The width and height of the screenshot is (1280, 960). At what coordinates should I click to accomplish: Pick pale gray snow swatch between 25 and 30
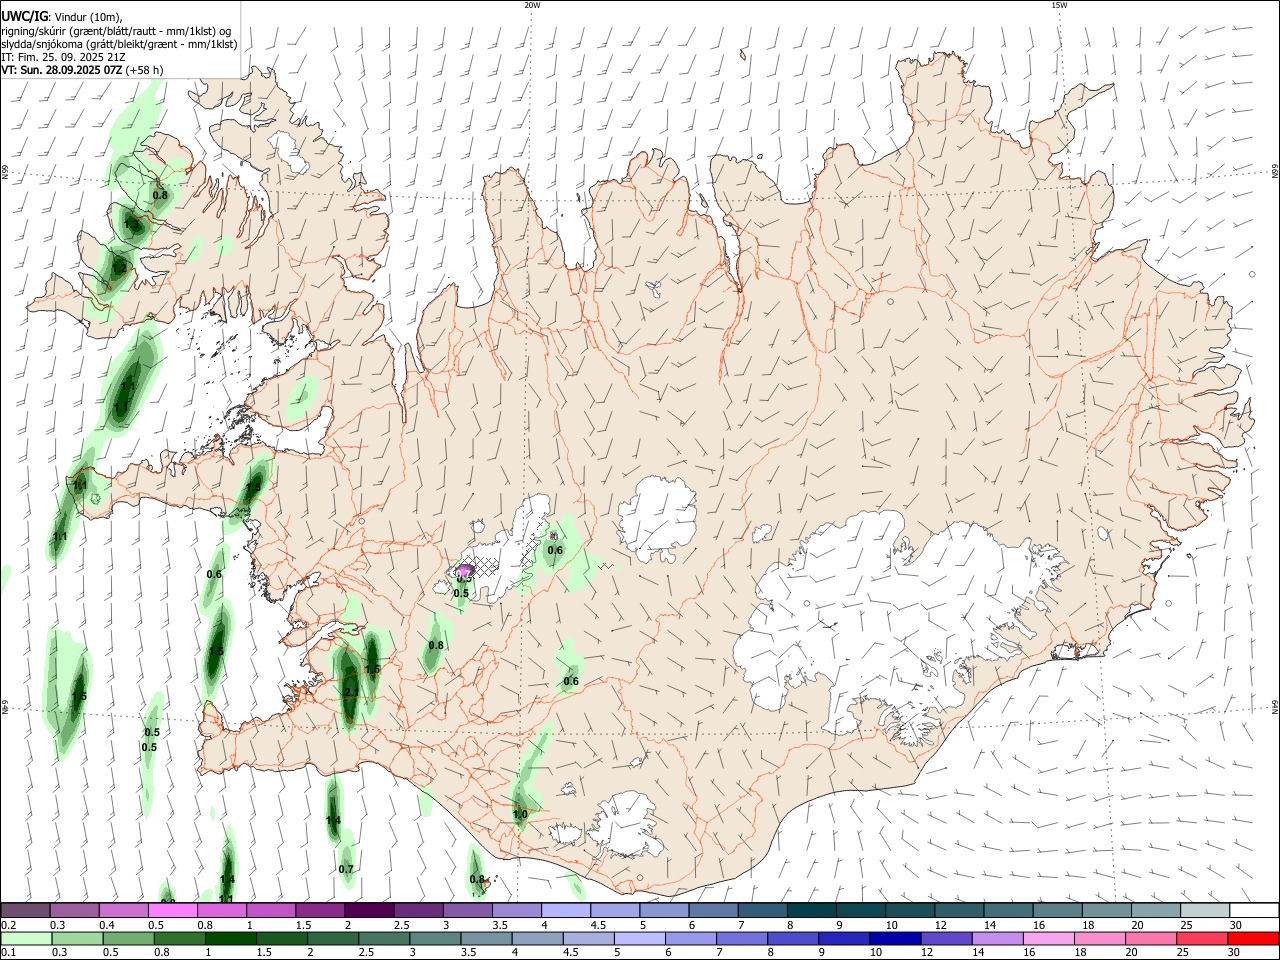[x=1205, y=910]
